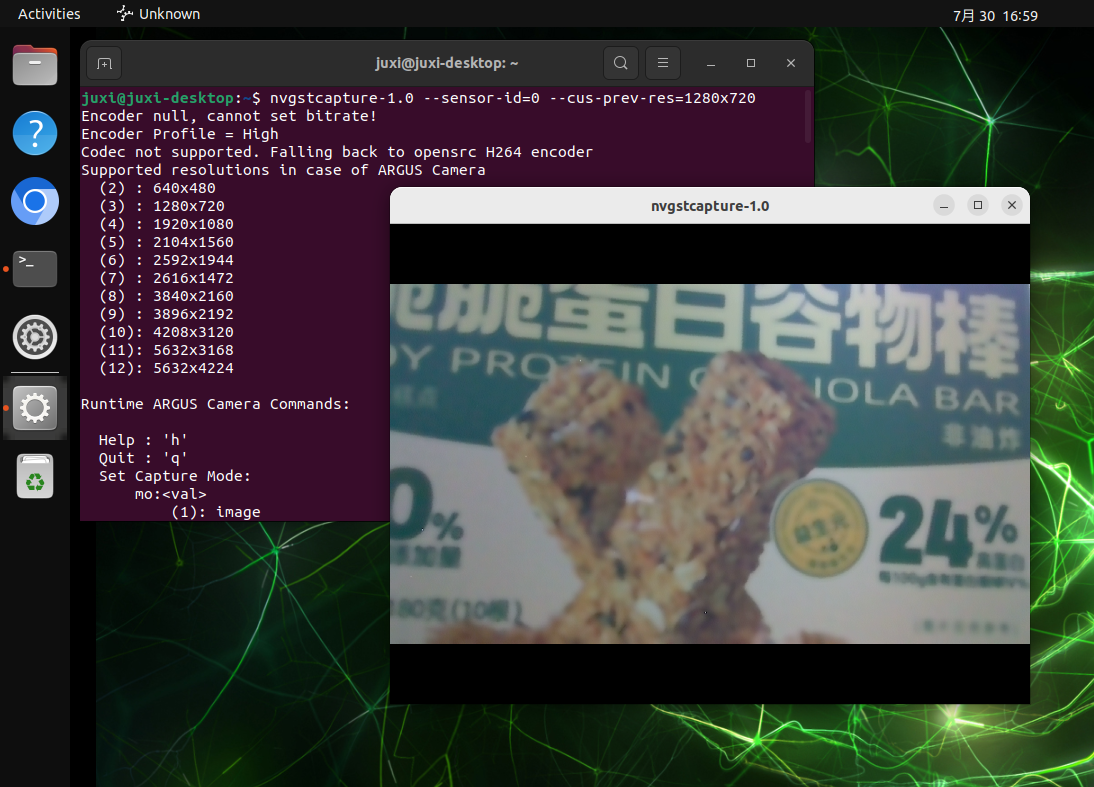Viewport: 1094px width, 787px height.
Task: Click the 'Runtime ARGUS Camera Commands:' line
Action: coord(216,405)
